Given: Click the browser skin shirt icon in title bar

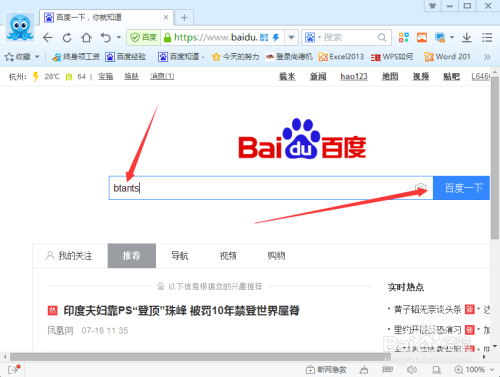Looking at the screenshot, I should click(x=433, y=6).
